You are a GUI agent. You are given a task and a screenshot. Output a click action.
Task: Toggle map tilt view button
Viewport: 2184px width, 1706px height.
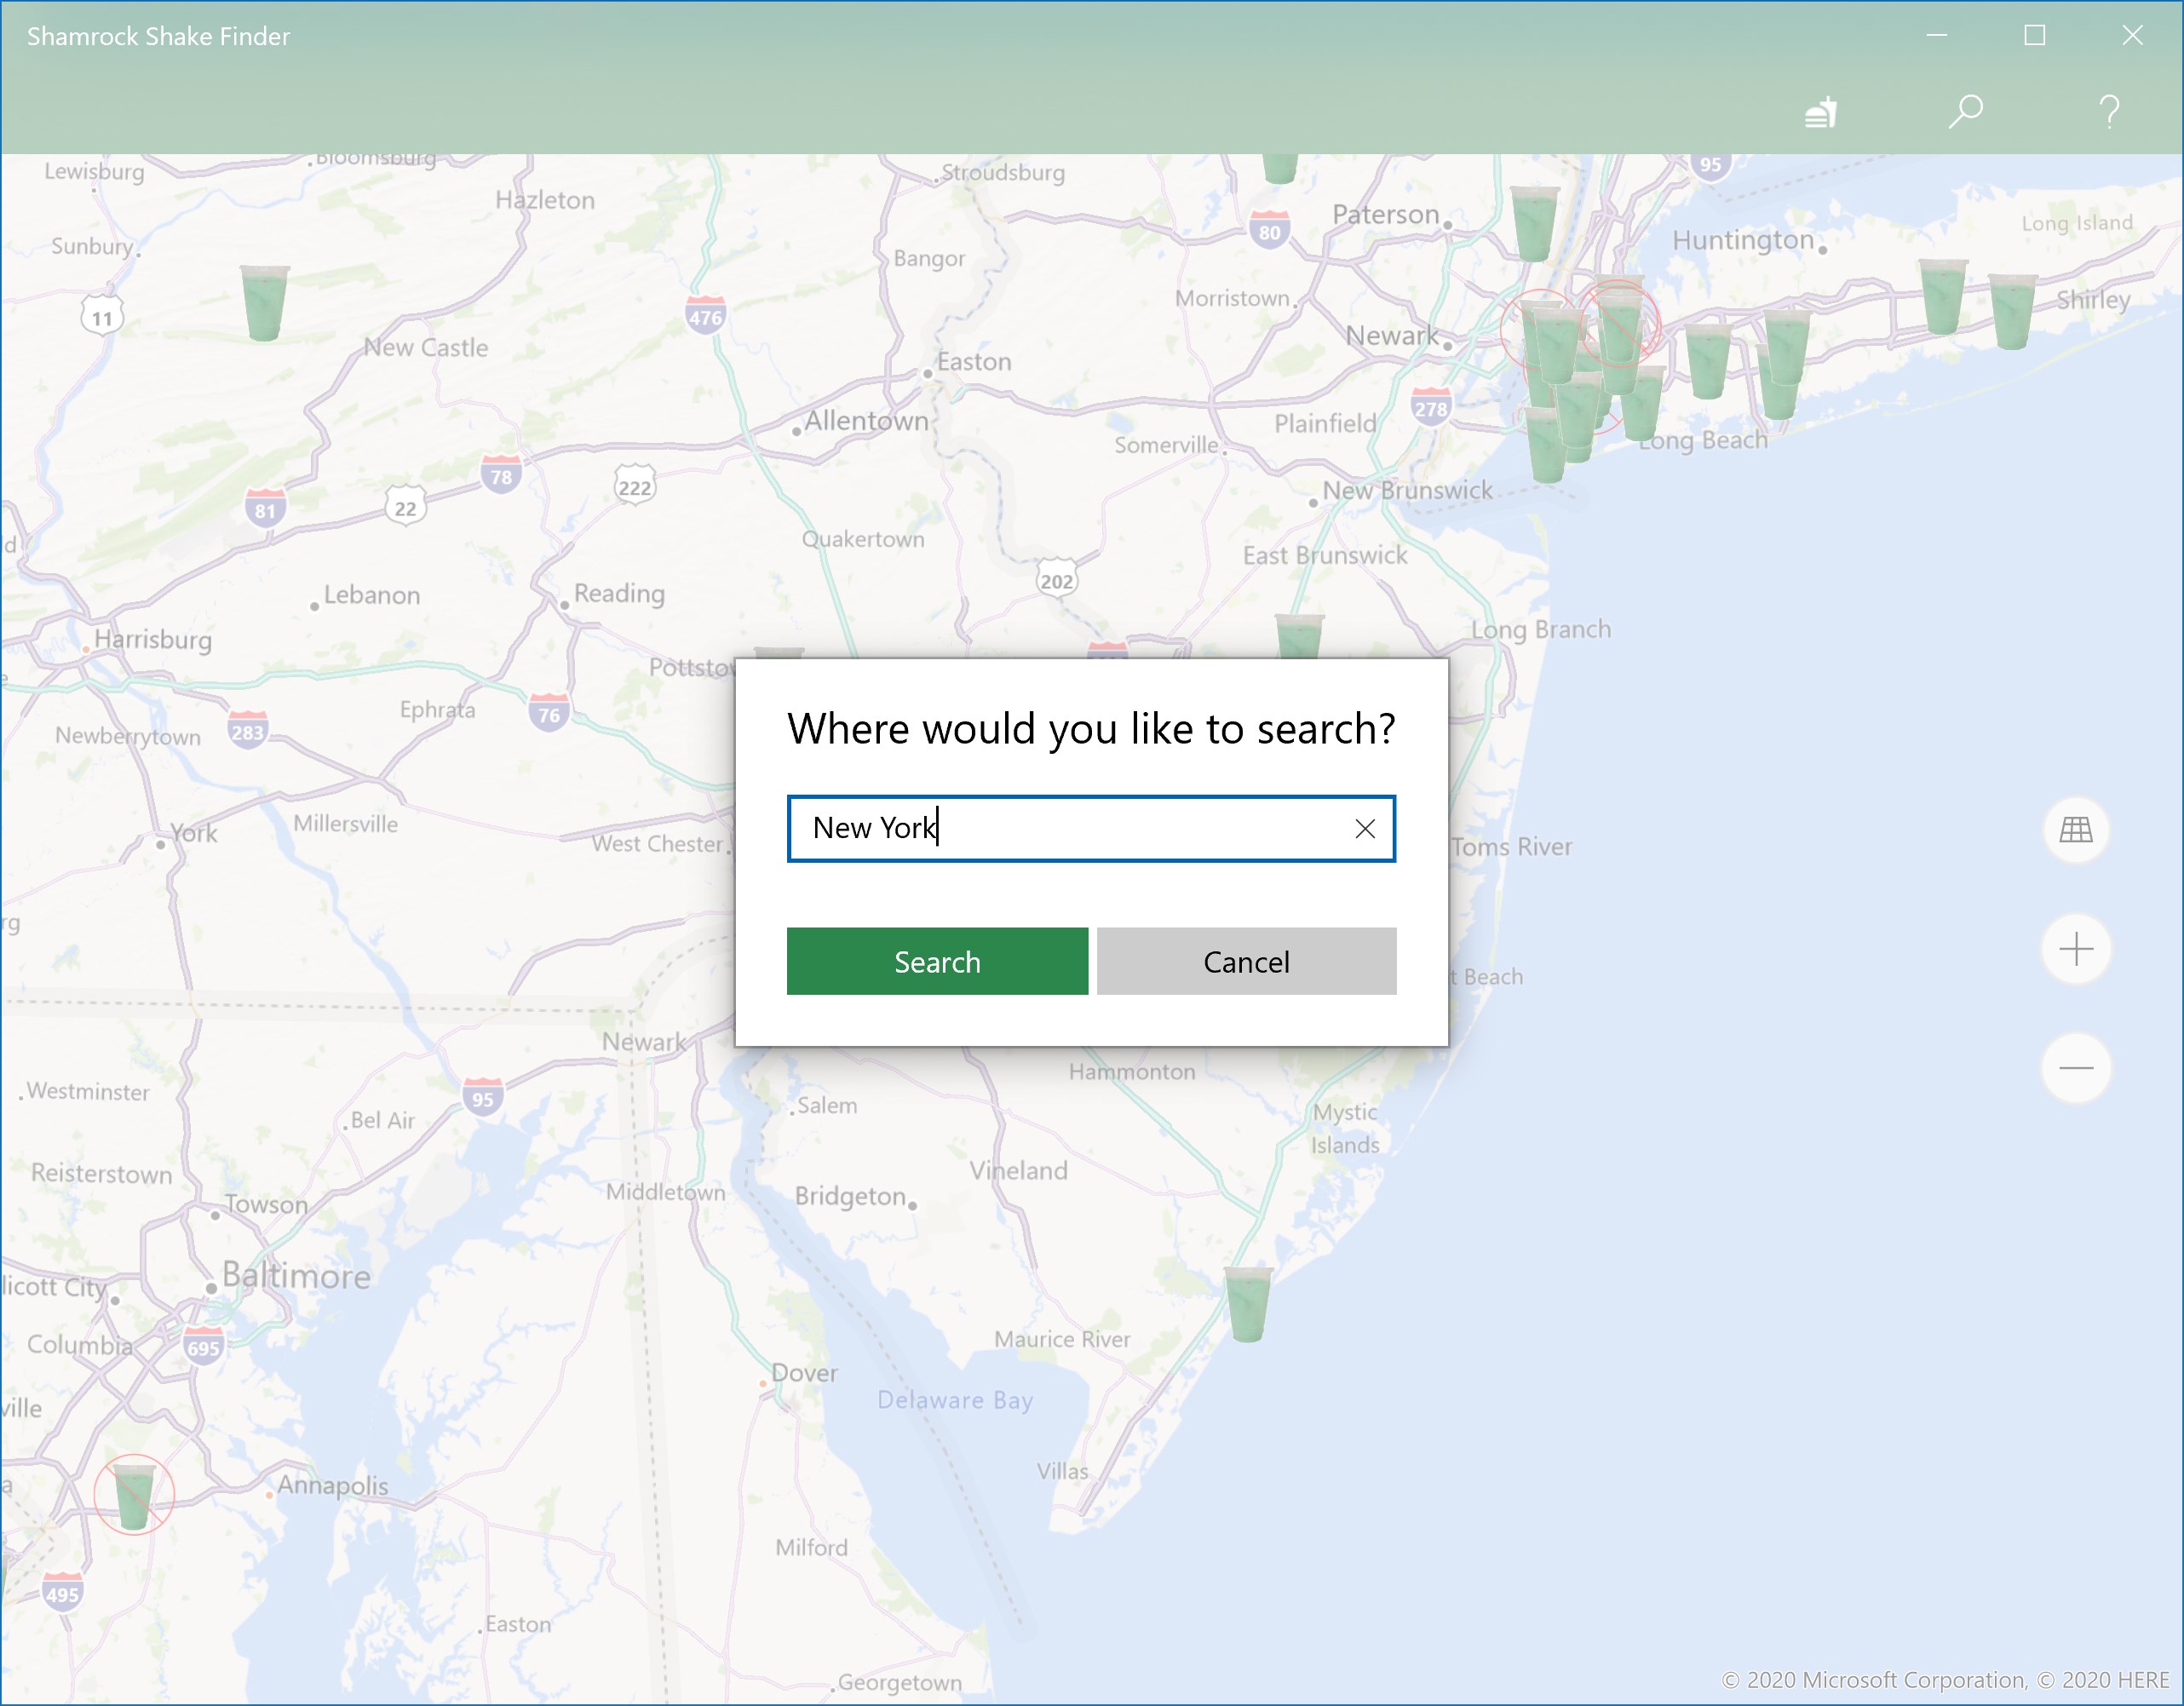pos(2075,829)
